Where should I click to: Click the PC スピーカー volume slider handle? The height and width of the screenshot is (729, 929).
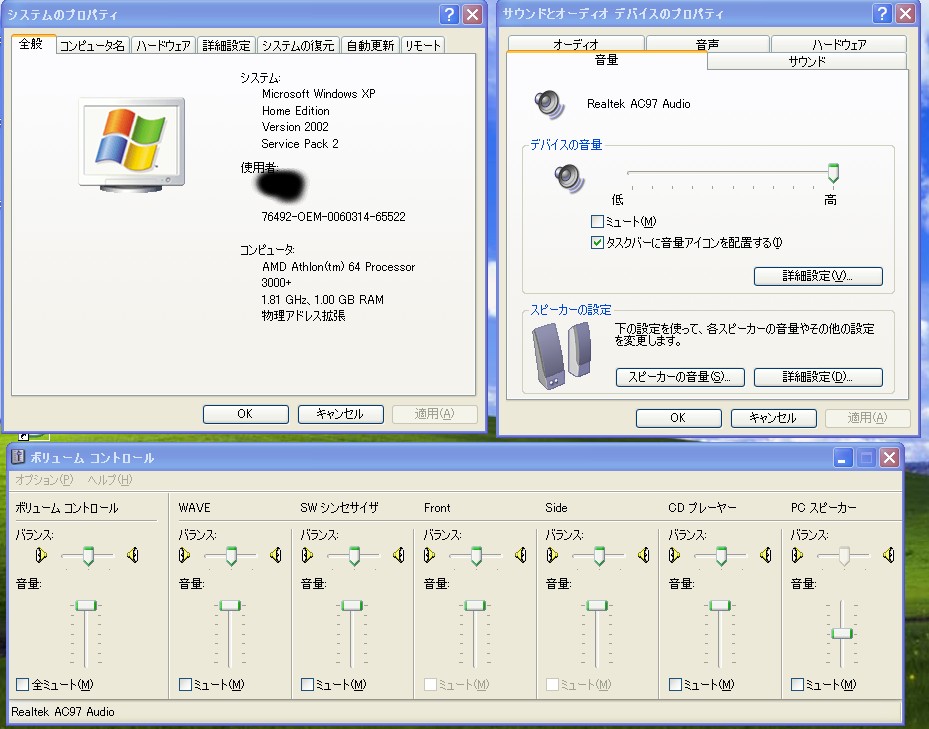842,632
